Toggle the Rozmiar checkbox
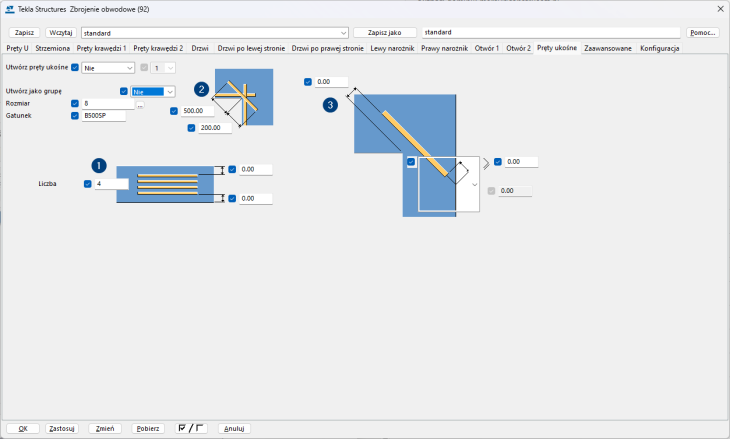This screenshot has height=439, width=730. (75, 103)
